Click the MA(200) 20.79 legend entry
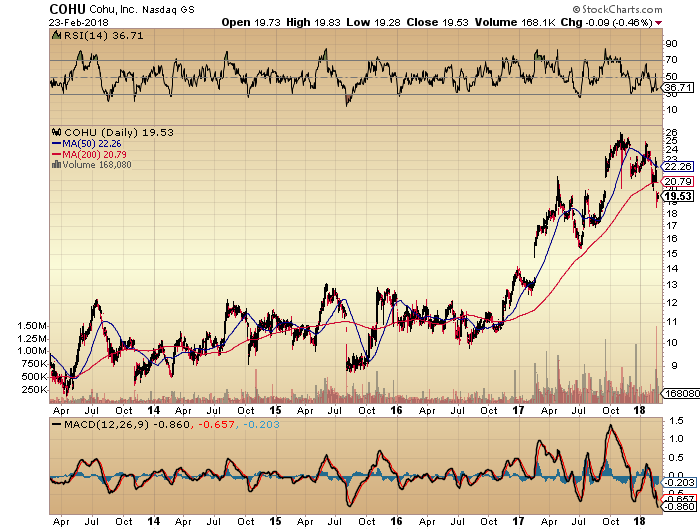The width and height of the screenshot is (700, 530). click(89, 154)
